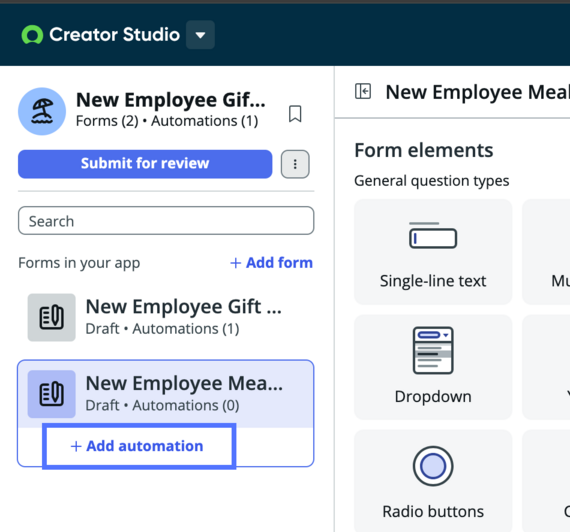Click into the Search field
This screenshot has height=532, width=570.
(x=166, y=221)
